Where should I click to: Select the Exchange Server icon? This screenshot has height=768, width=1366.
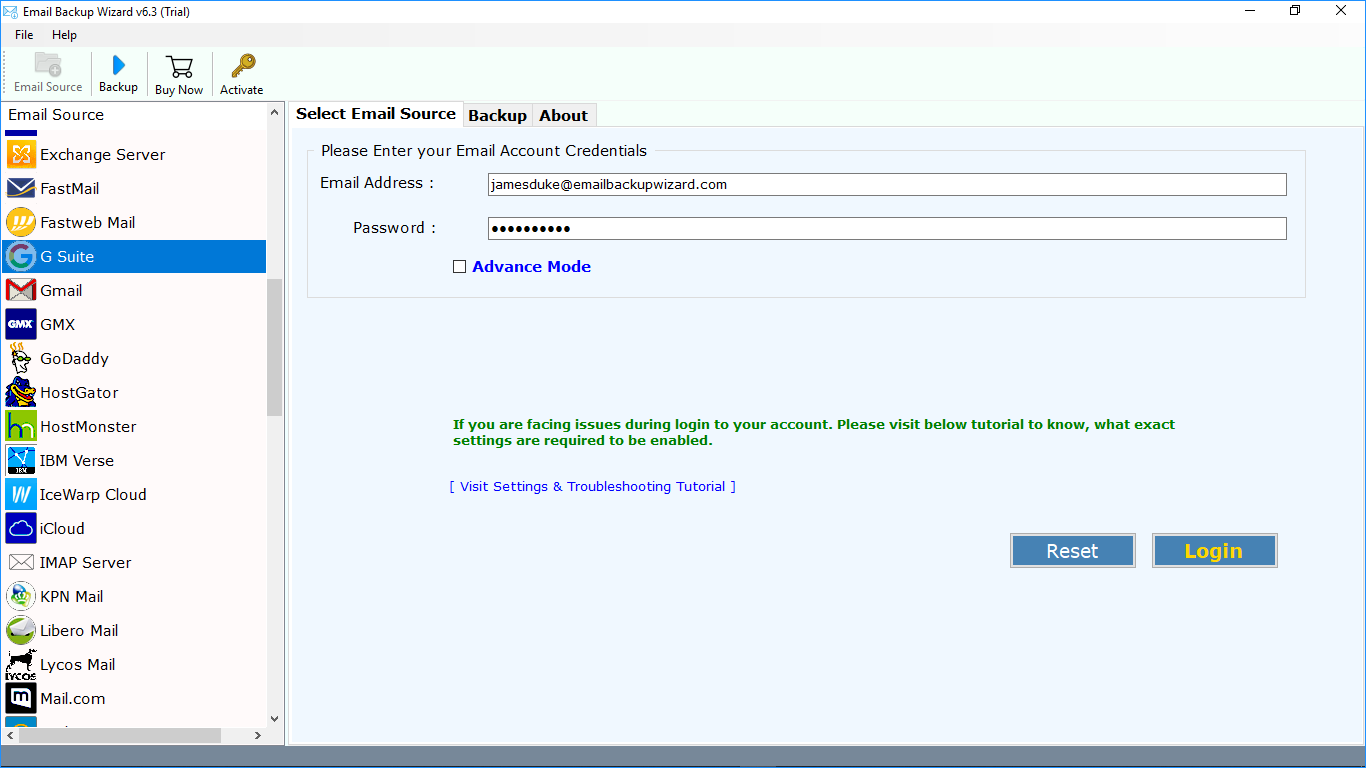[21, 154]
